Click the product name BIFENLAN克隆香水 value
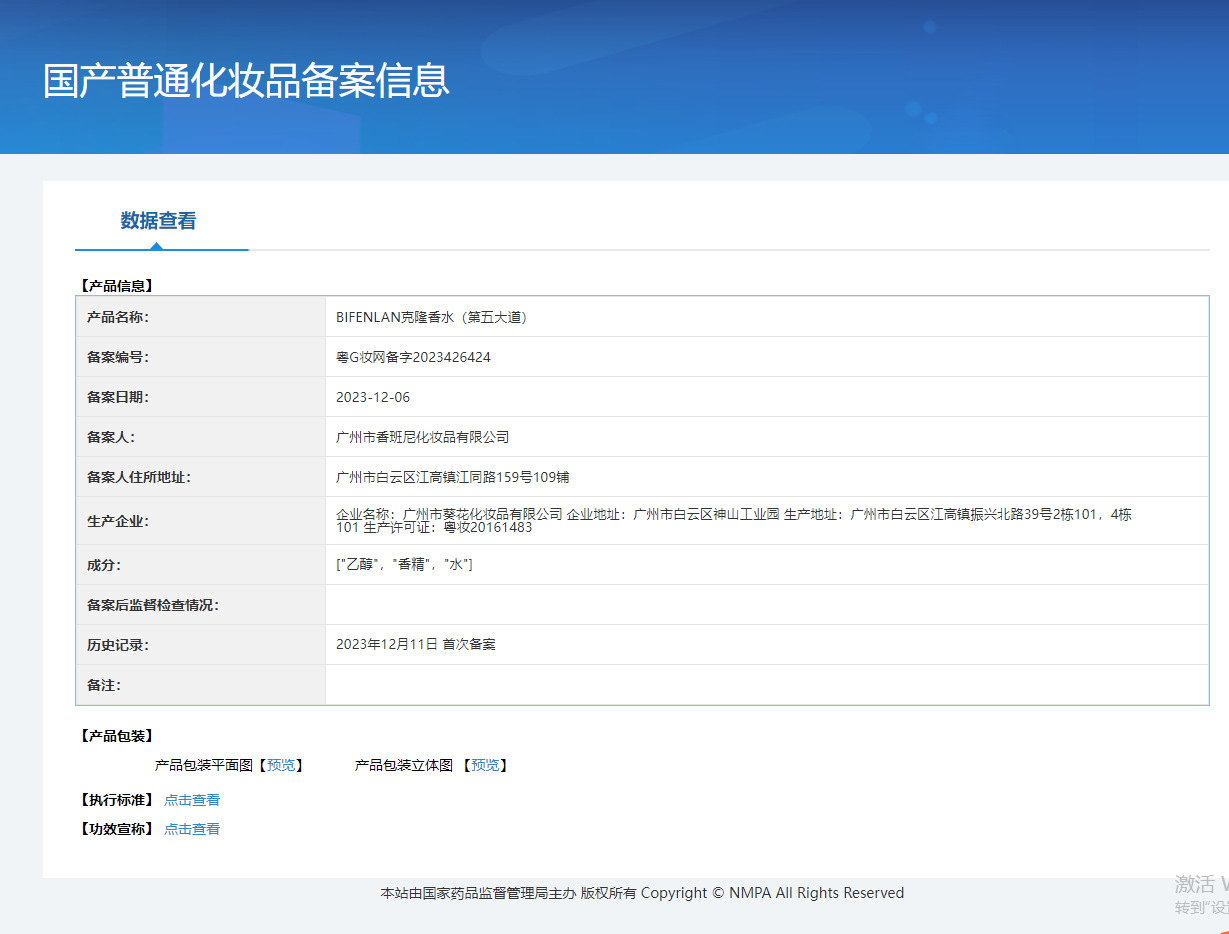The image size is (1229, 934). [x=431, y=317]
